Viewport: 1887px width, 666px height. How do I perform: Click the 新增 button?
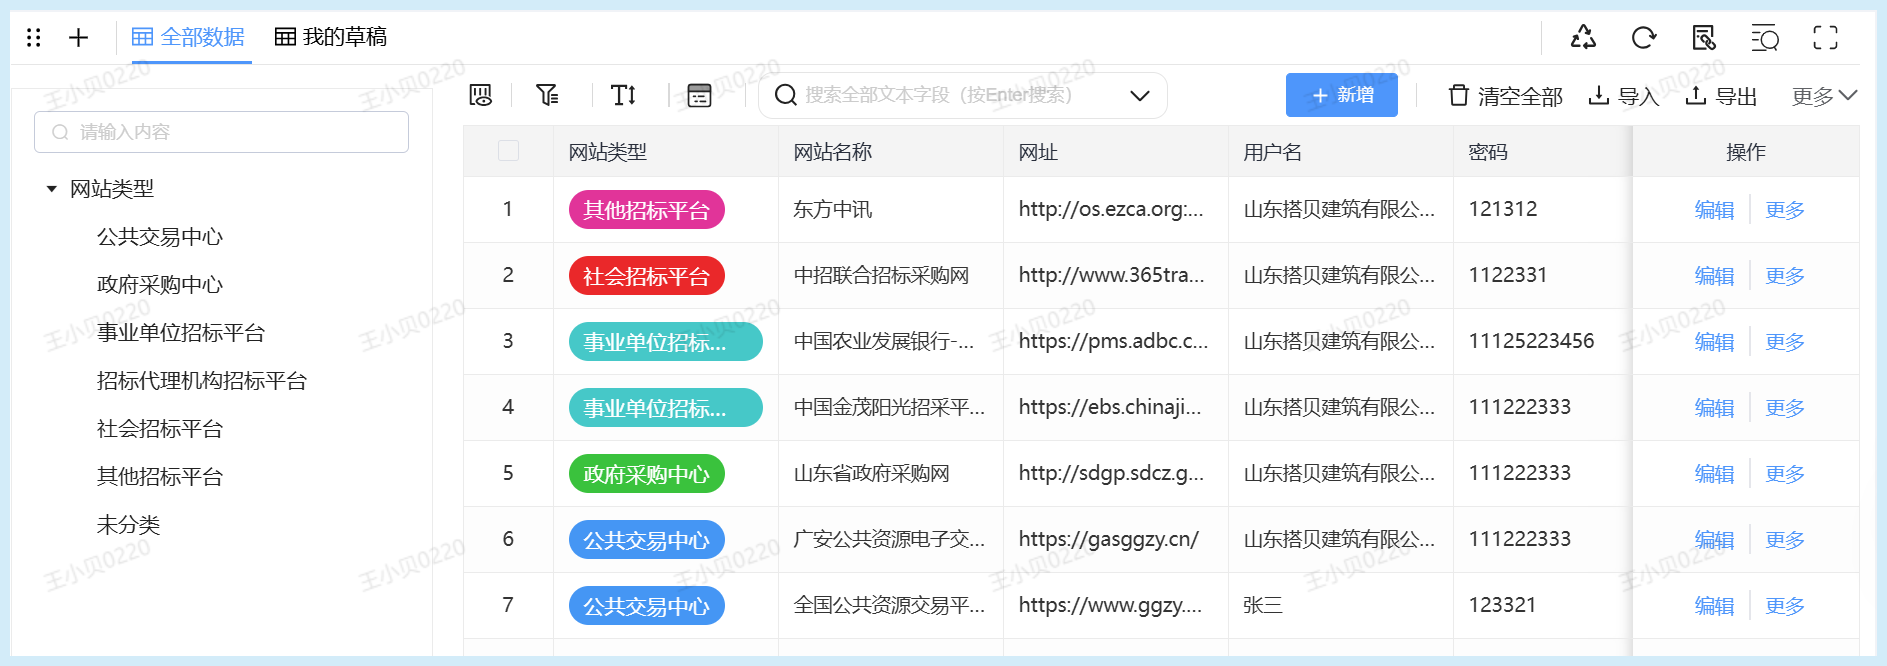coord(1342,95)
